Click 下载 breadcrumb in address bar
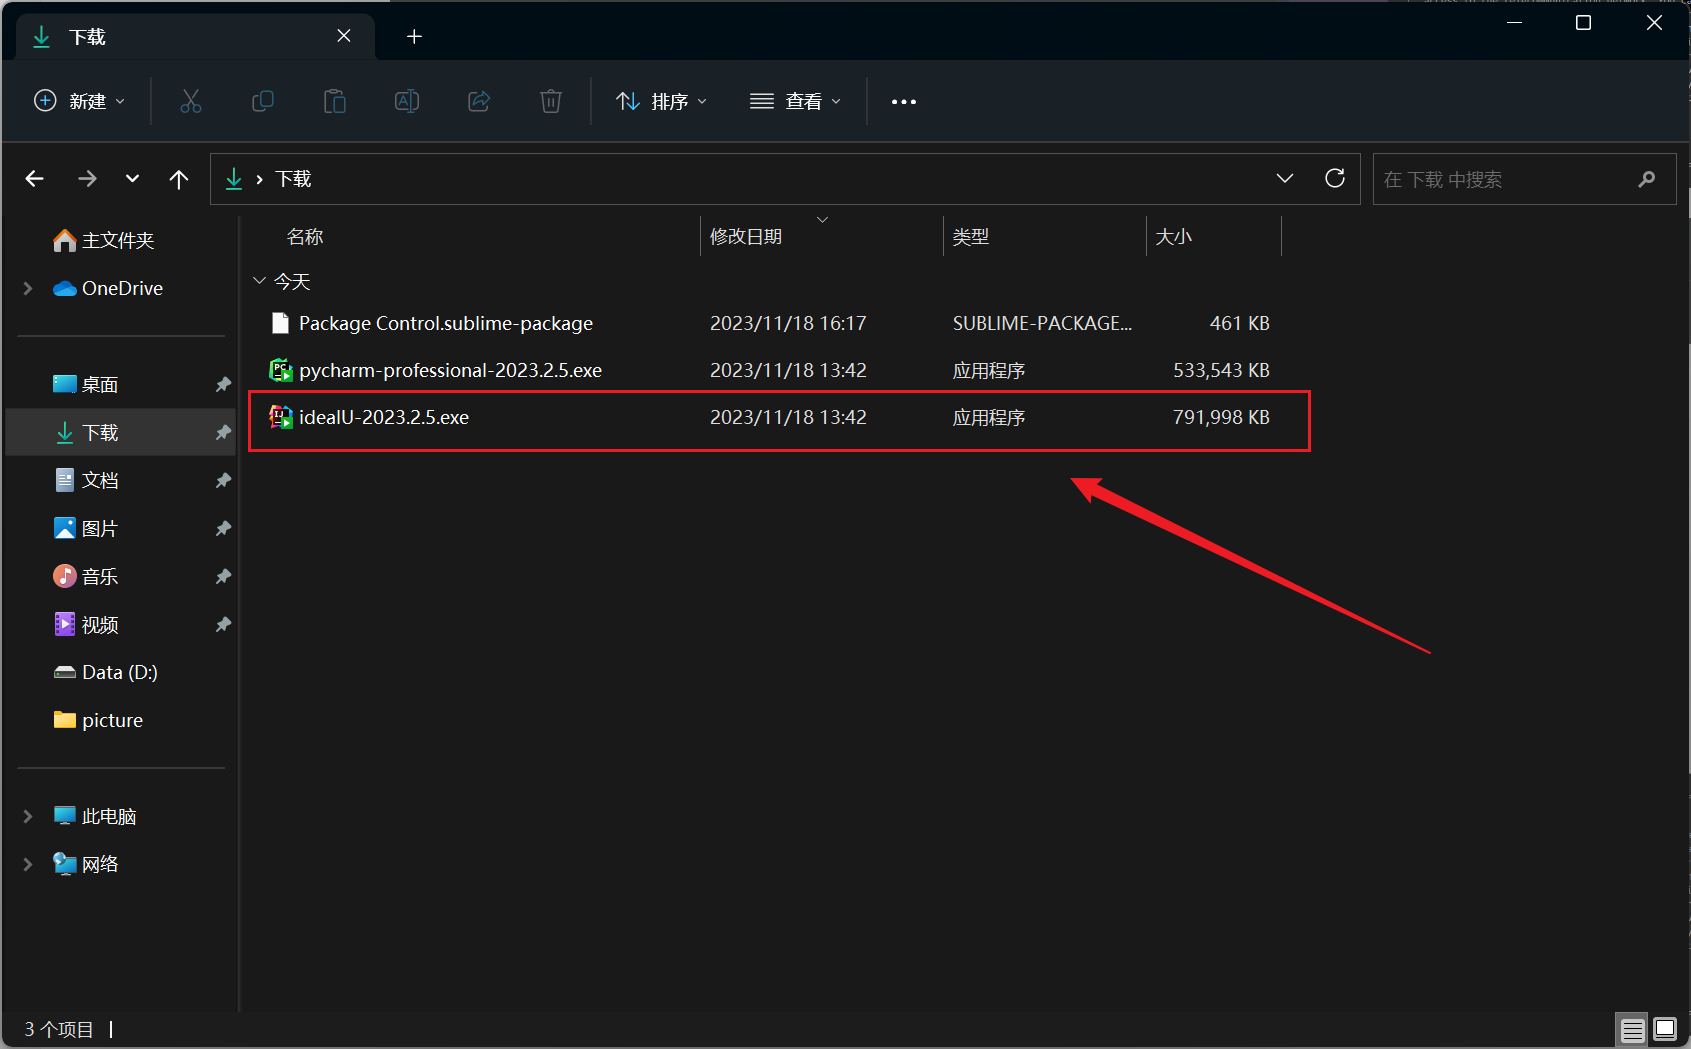The image size is (1691, 1049). [293, 179]
